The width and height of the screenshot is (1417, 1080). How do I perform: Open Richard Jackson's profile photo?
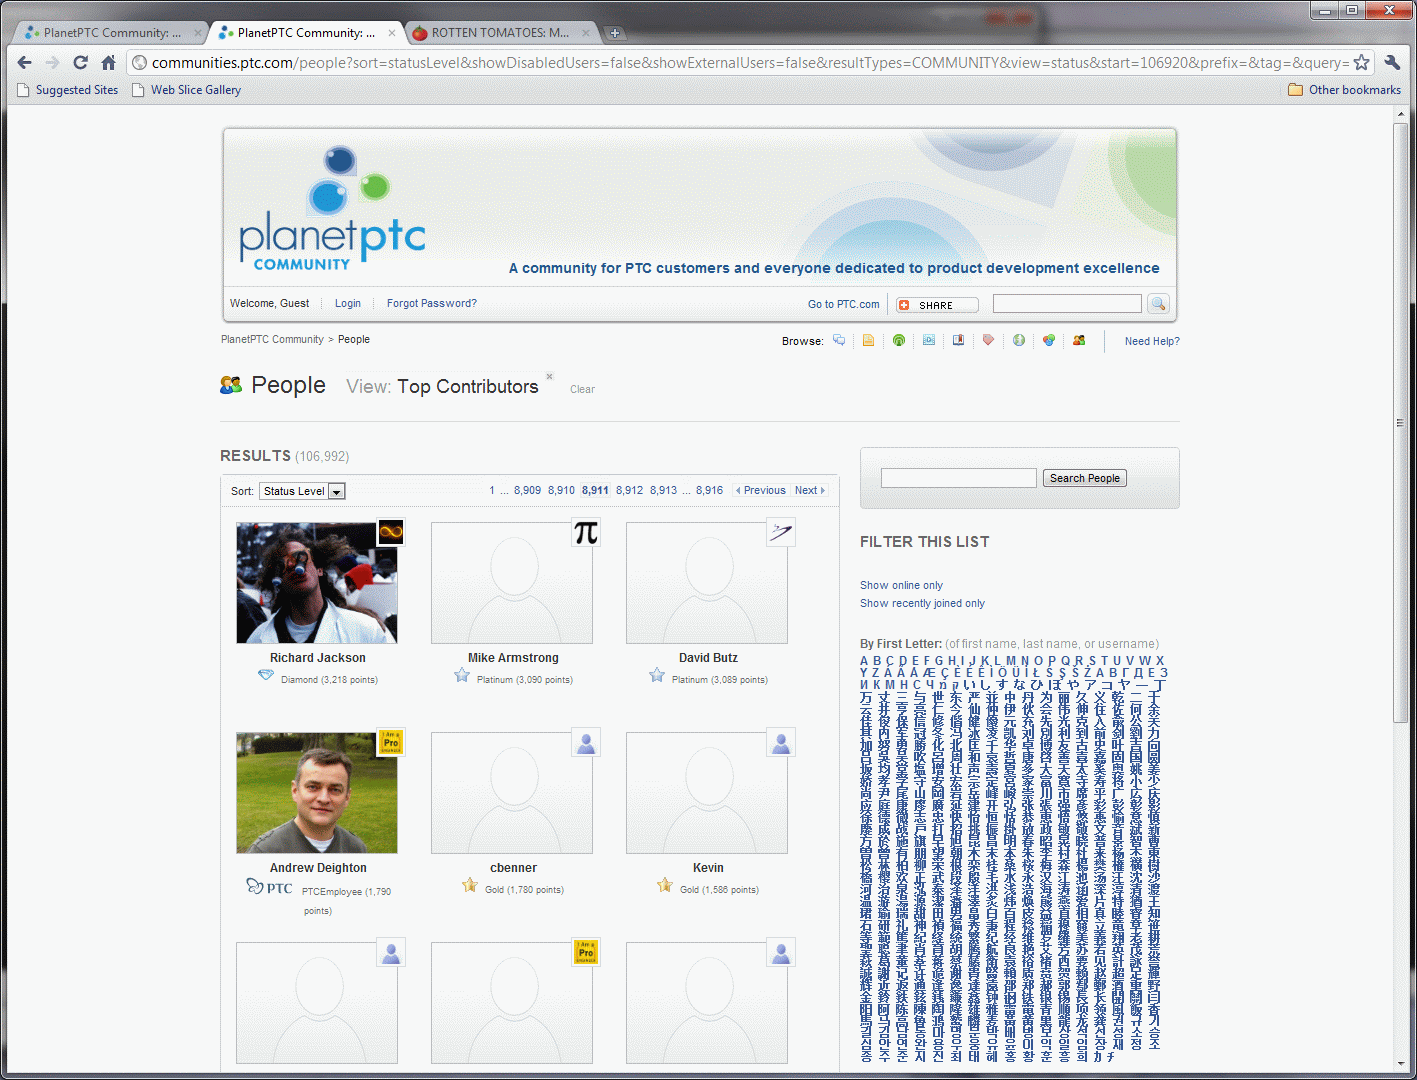click(x=317, y=583)
